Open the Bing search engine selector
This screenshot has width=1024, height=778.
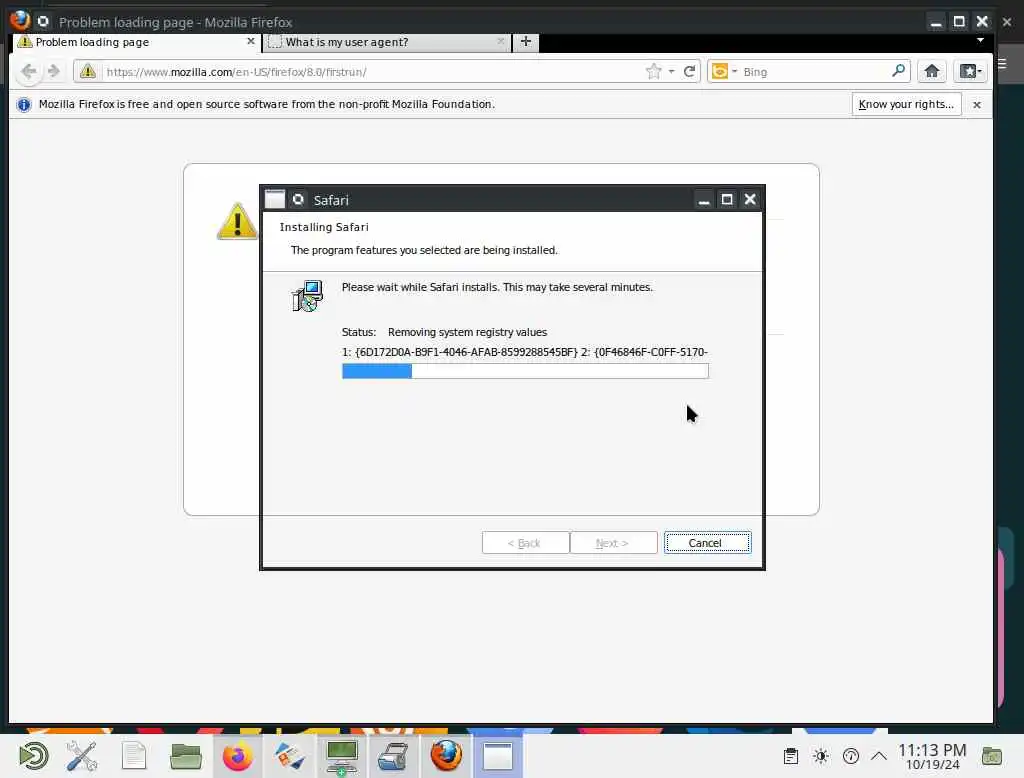click(724, 71)
